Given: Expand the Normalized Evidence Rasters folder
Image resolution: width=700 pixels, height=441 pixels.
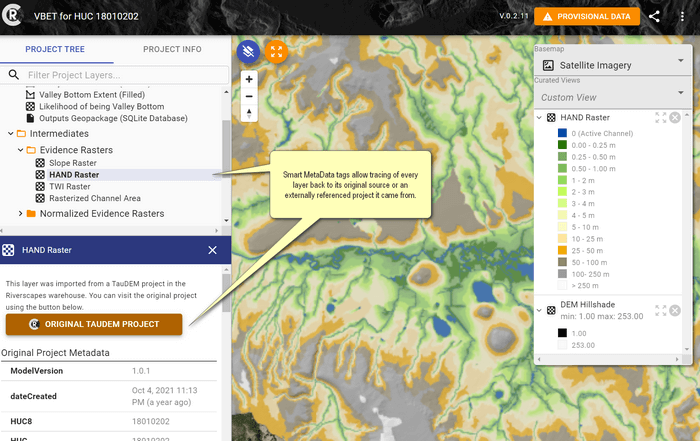Looking at the screenshot, I should click(x=21, y=213).
